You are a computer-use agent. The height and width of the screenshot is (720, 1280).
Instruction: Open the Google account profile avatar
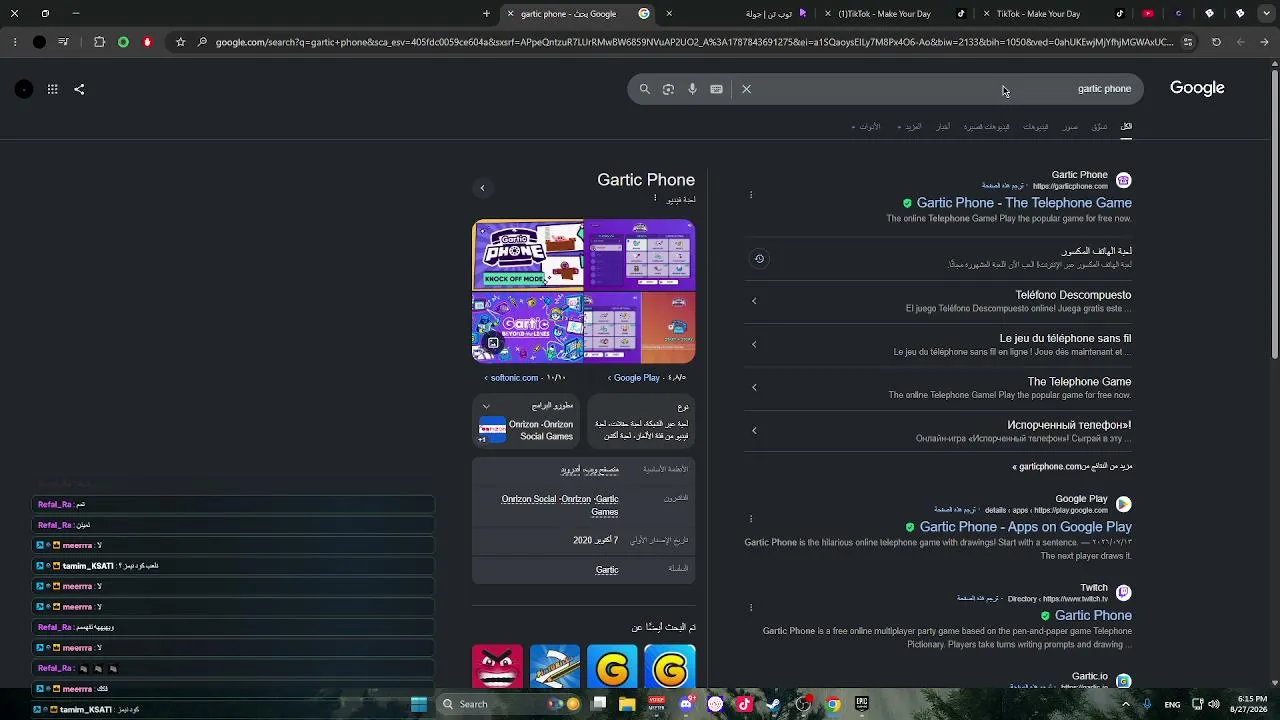(24, 89)
